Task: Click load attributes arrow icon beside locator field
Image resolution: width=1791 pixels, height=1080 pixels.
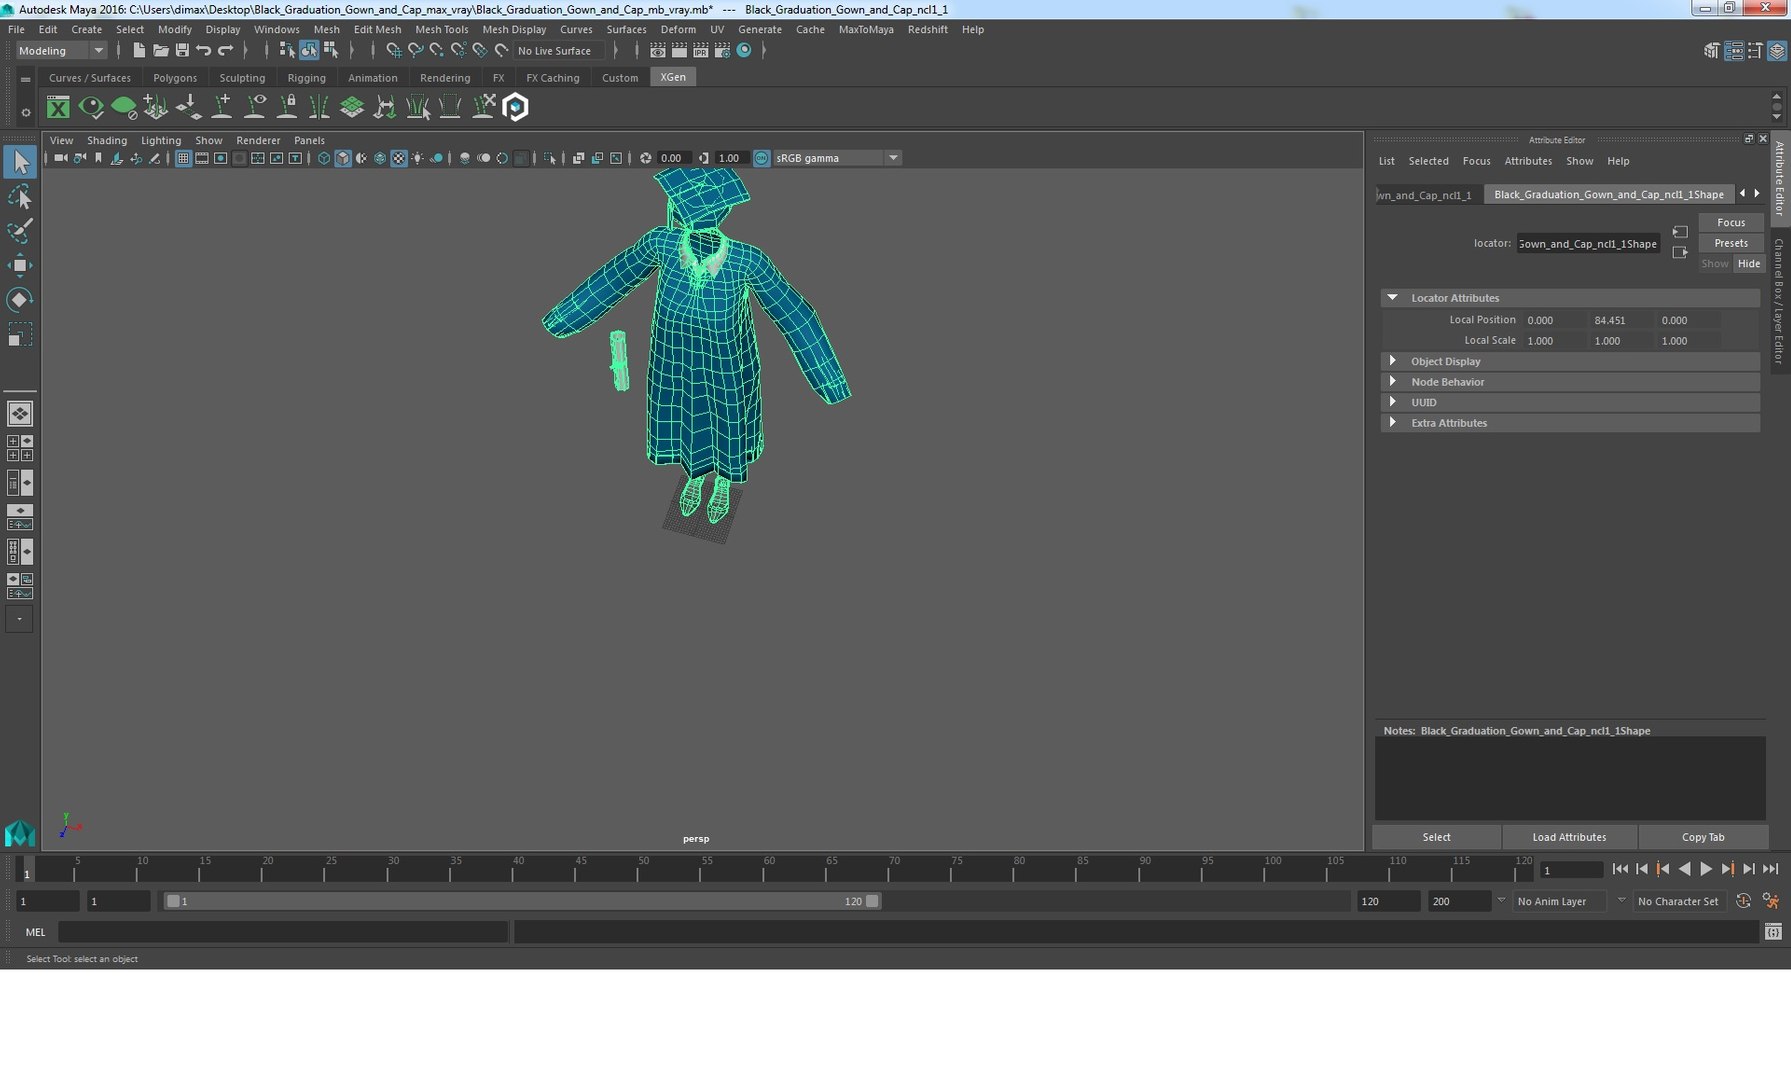Action: 1680,232
